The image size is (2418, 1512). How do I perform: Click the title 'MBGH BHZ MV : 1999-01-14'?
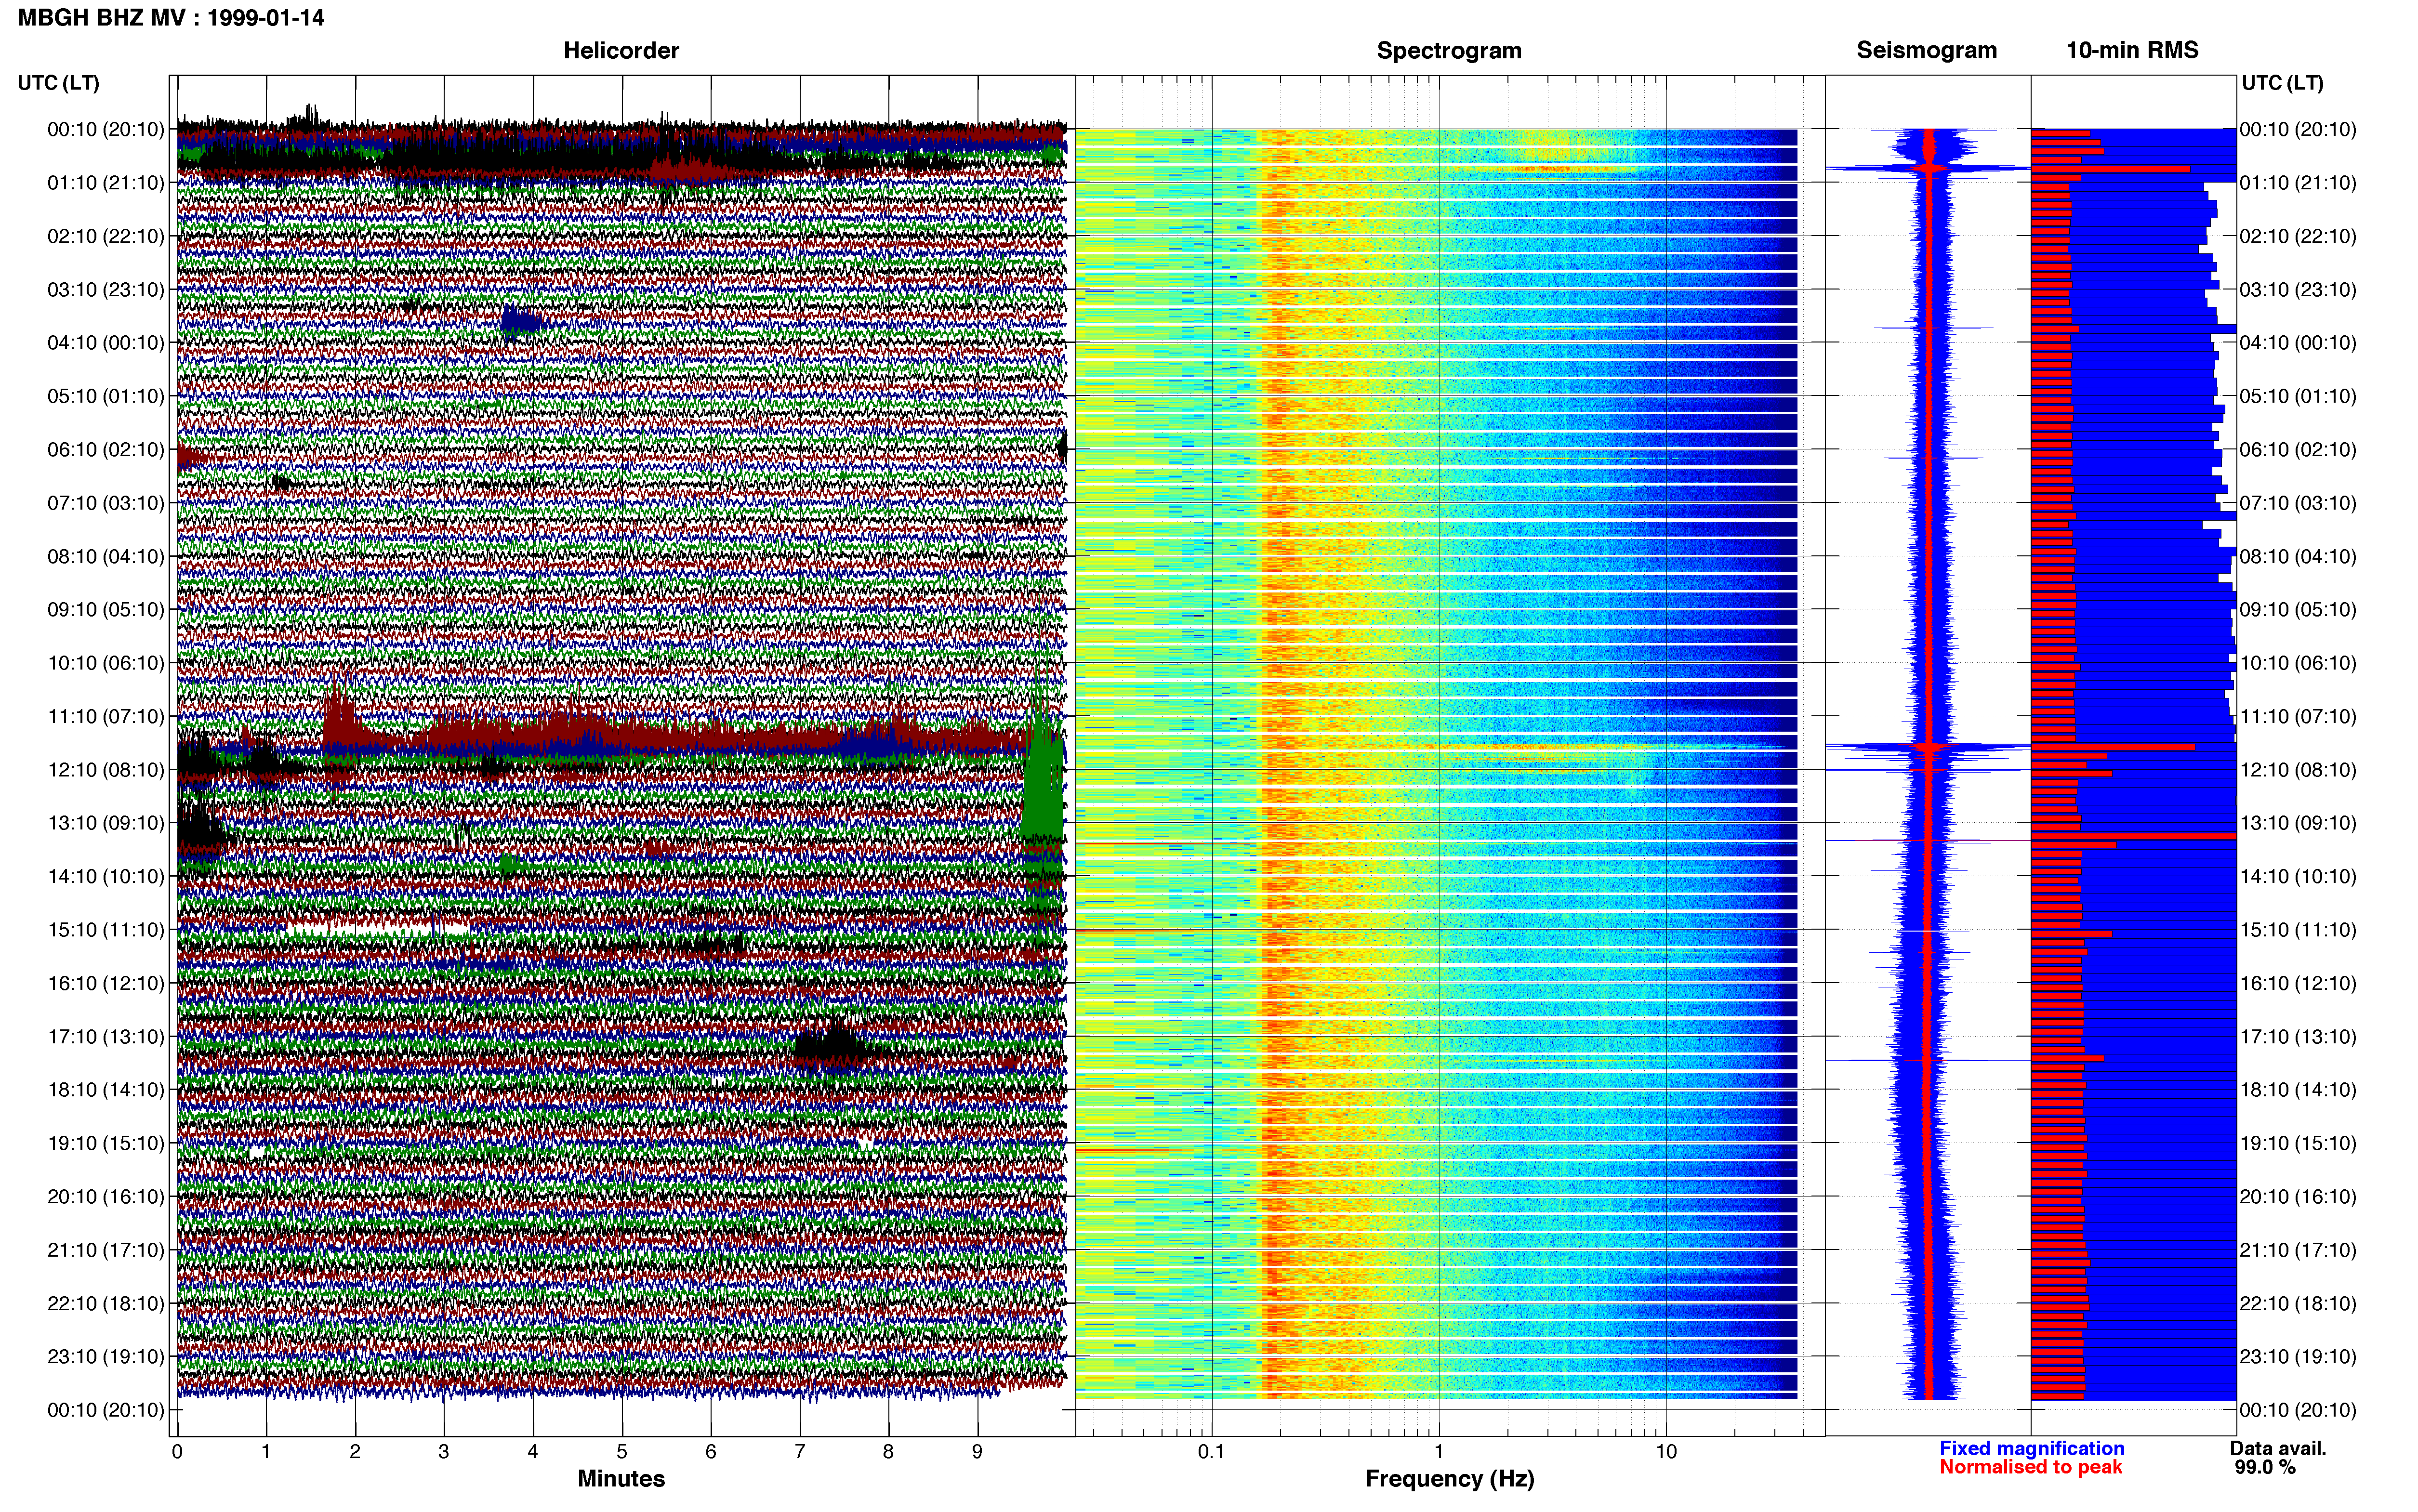click(x=171, y=18)
